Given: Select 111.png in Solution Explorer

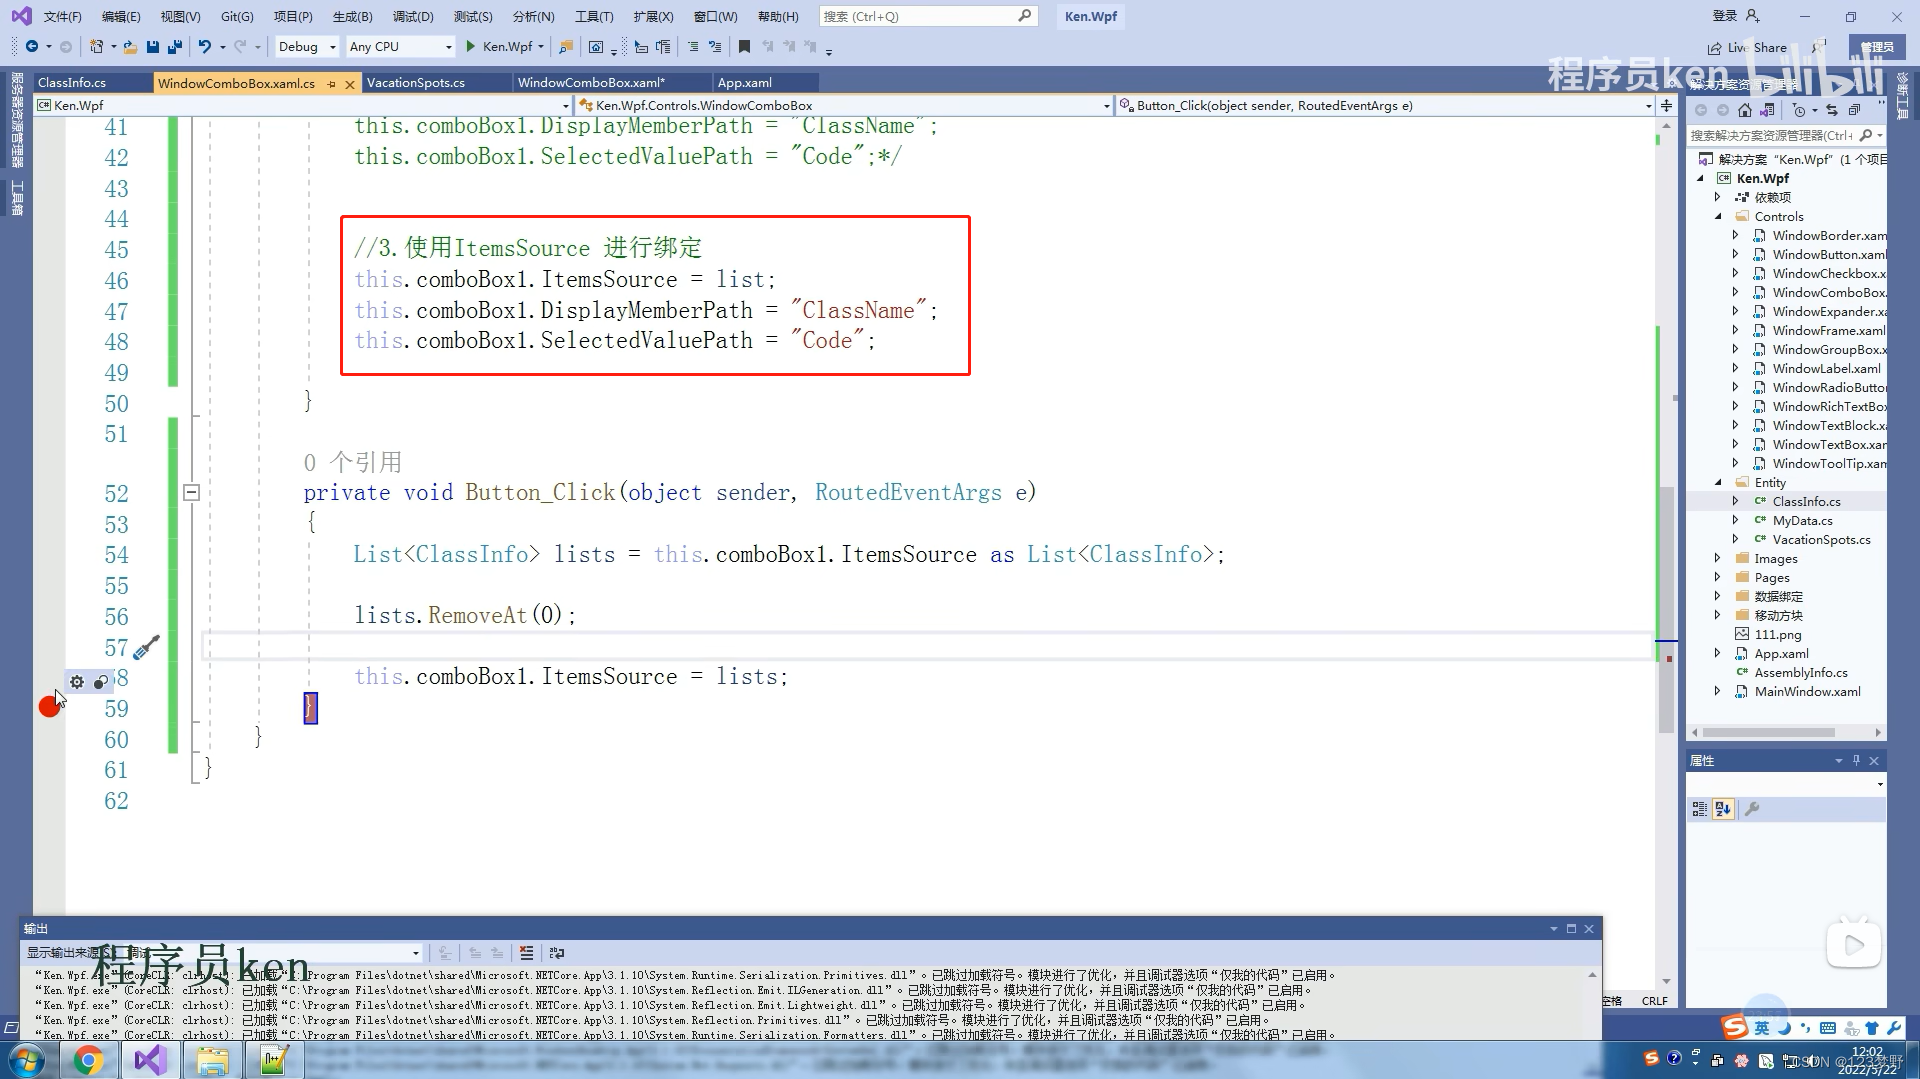Looking at the screenshot, I should (1778, 634).
